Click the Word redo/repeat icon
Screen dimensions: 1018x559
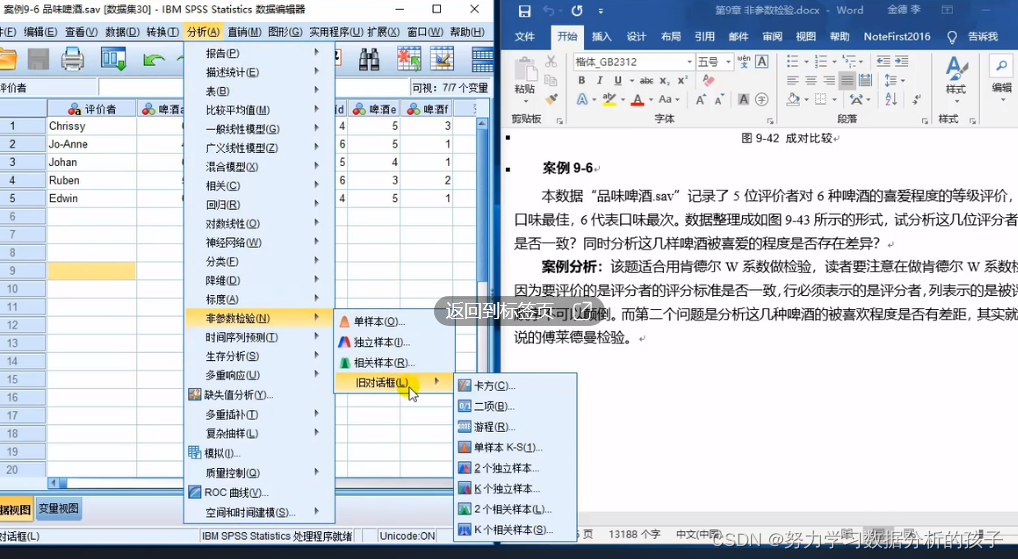point(577,10)
